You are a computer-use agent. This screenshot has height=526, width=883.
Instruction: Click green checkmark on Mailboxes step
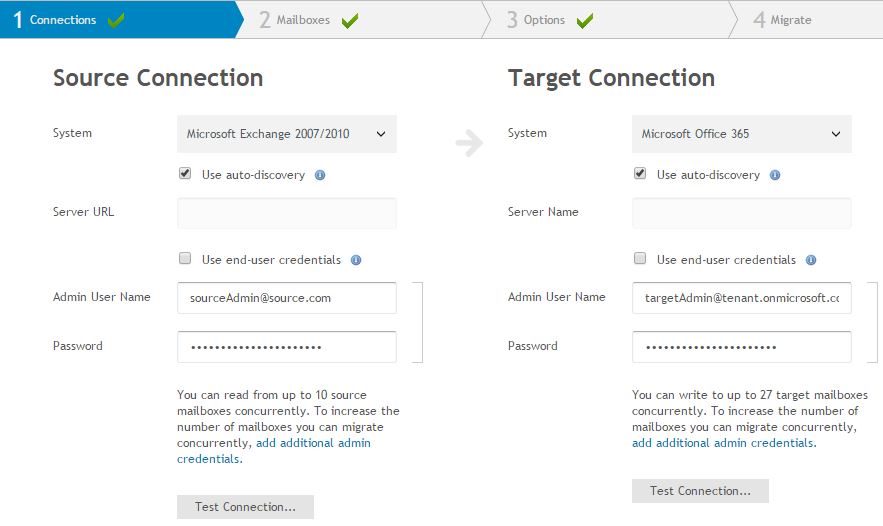350,20
